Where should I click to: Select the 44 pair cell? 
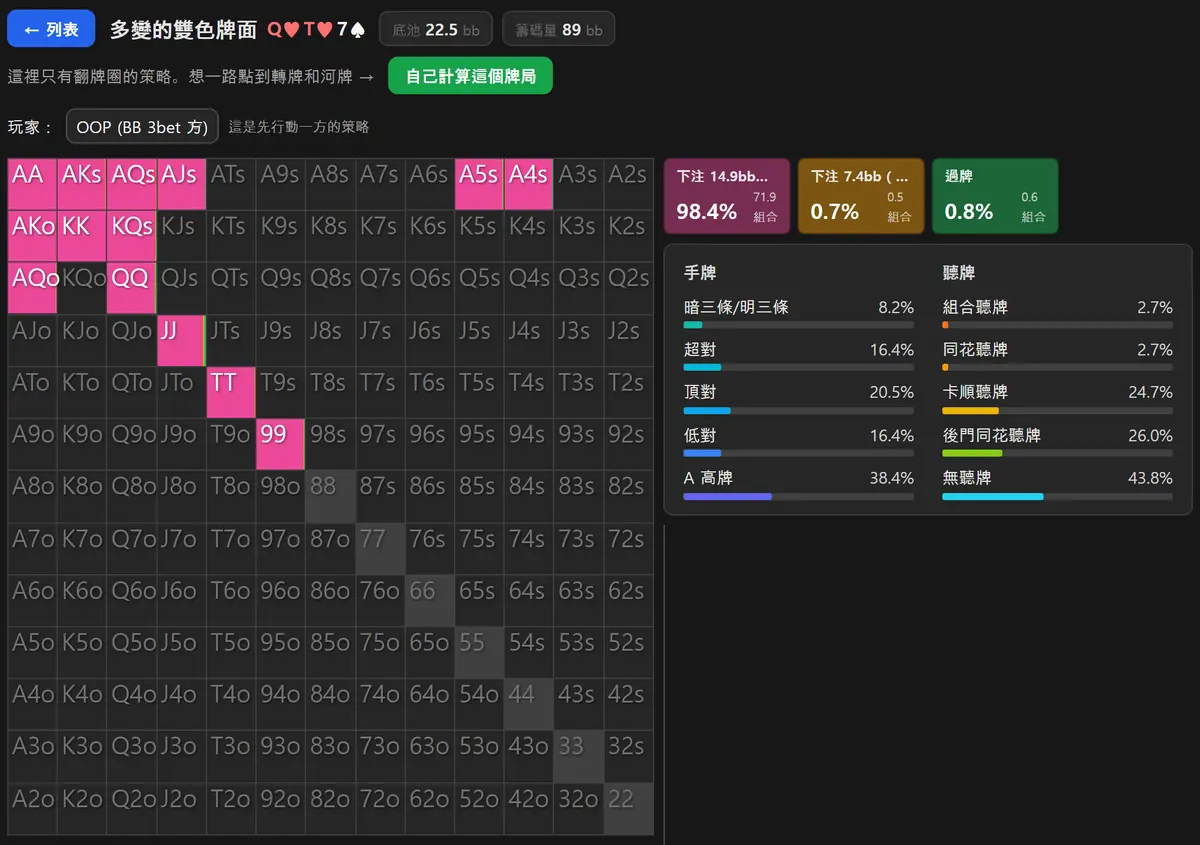529,704
